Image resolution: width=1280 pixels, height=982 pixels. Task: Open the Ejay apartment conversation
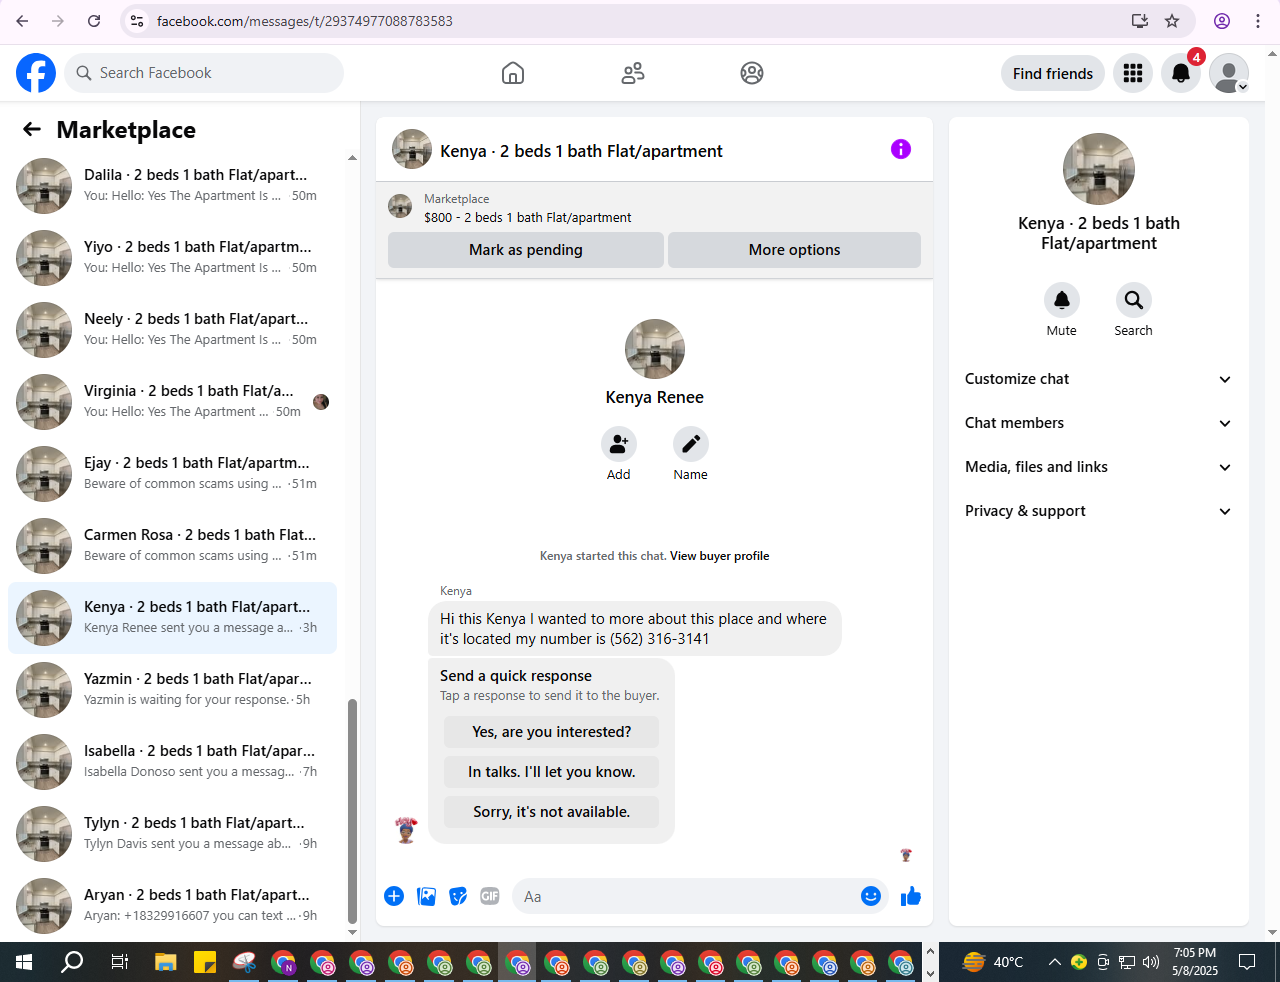coord(172,473)
